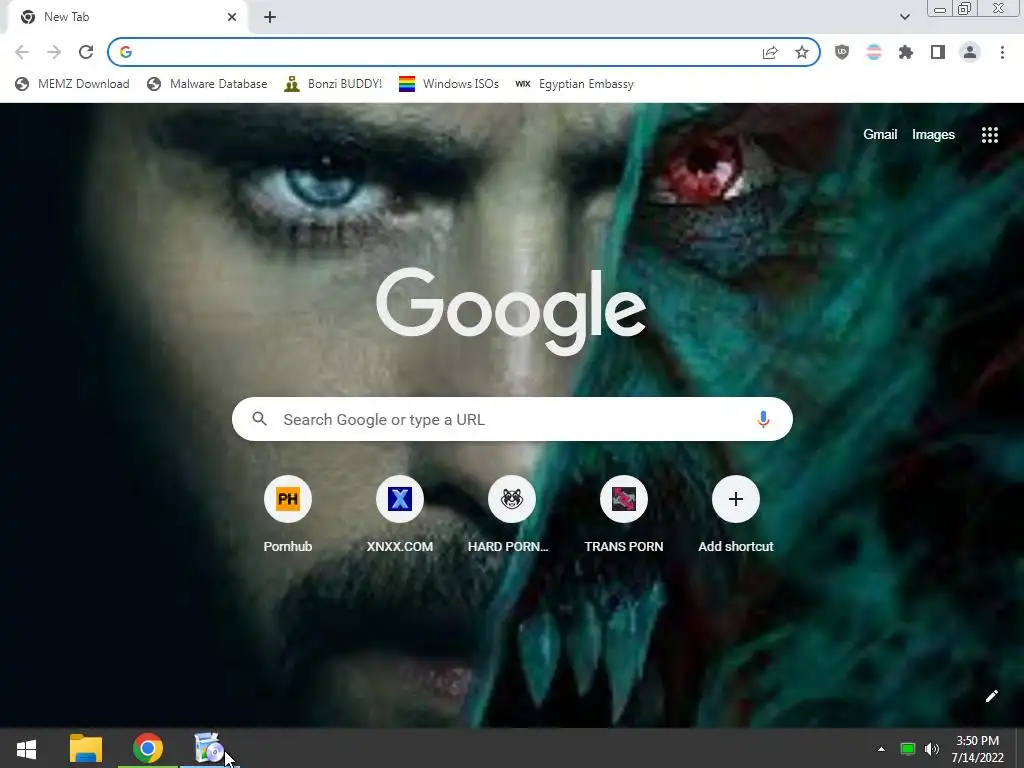The height and width of the screenshot is (768, 1024).
Task: Open the Malware Database bookmark
Action: point(207,84)
